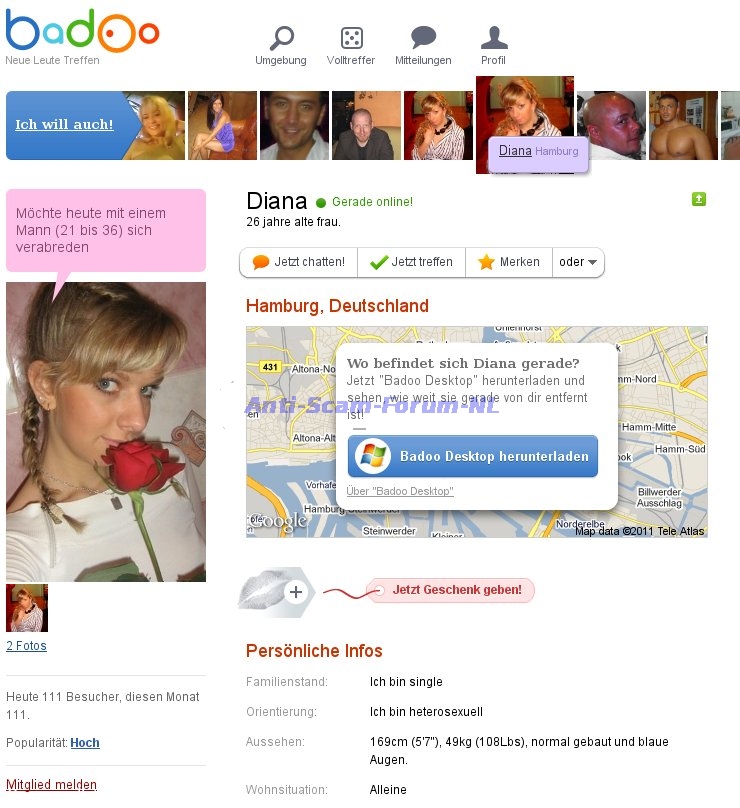The image size is (740, 808).
Task: Click the 'Hoch' popularity link
Action: (85, 743)
